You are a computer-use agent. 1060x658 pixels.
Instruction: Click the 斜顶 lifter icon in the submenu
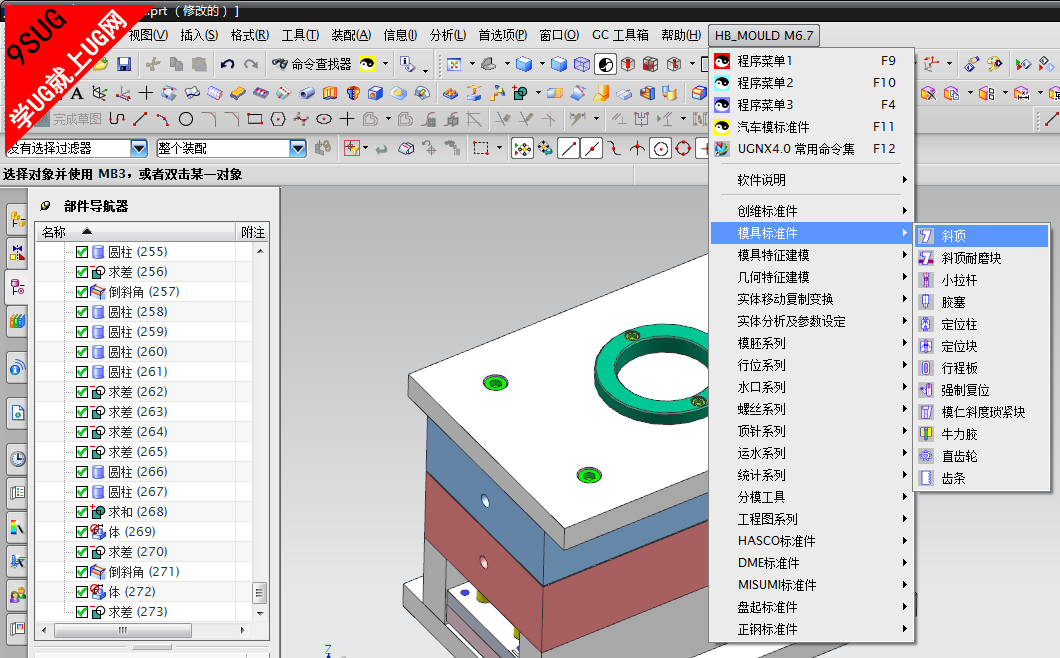tap(926, 236)
